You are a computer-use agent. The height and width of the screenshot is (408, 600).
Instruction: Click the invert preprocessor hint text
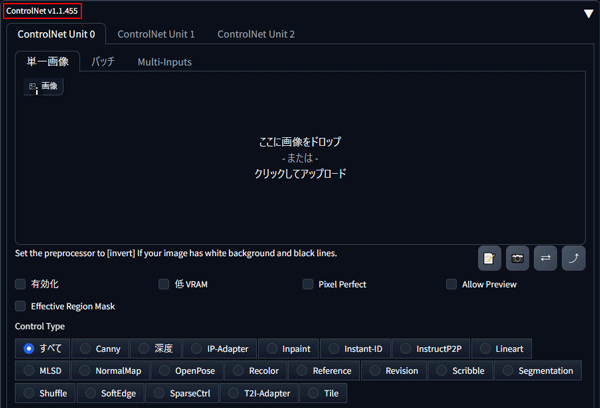[176, 253]
